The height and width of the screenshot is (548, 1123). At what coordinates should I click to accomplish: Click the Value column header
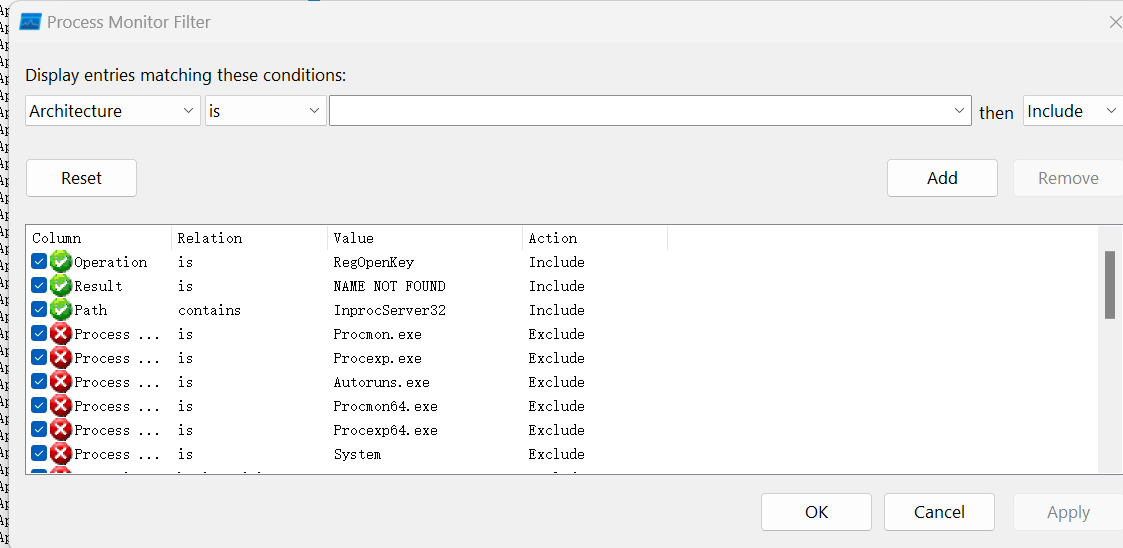424,238
